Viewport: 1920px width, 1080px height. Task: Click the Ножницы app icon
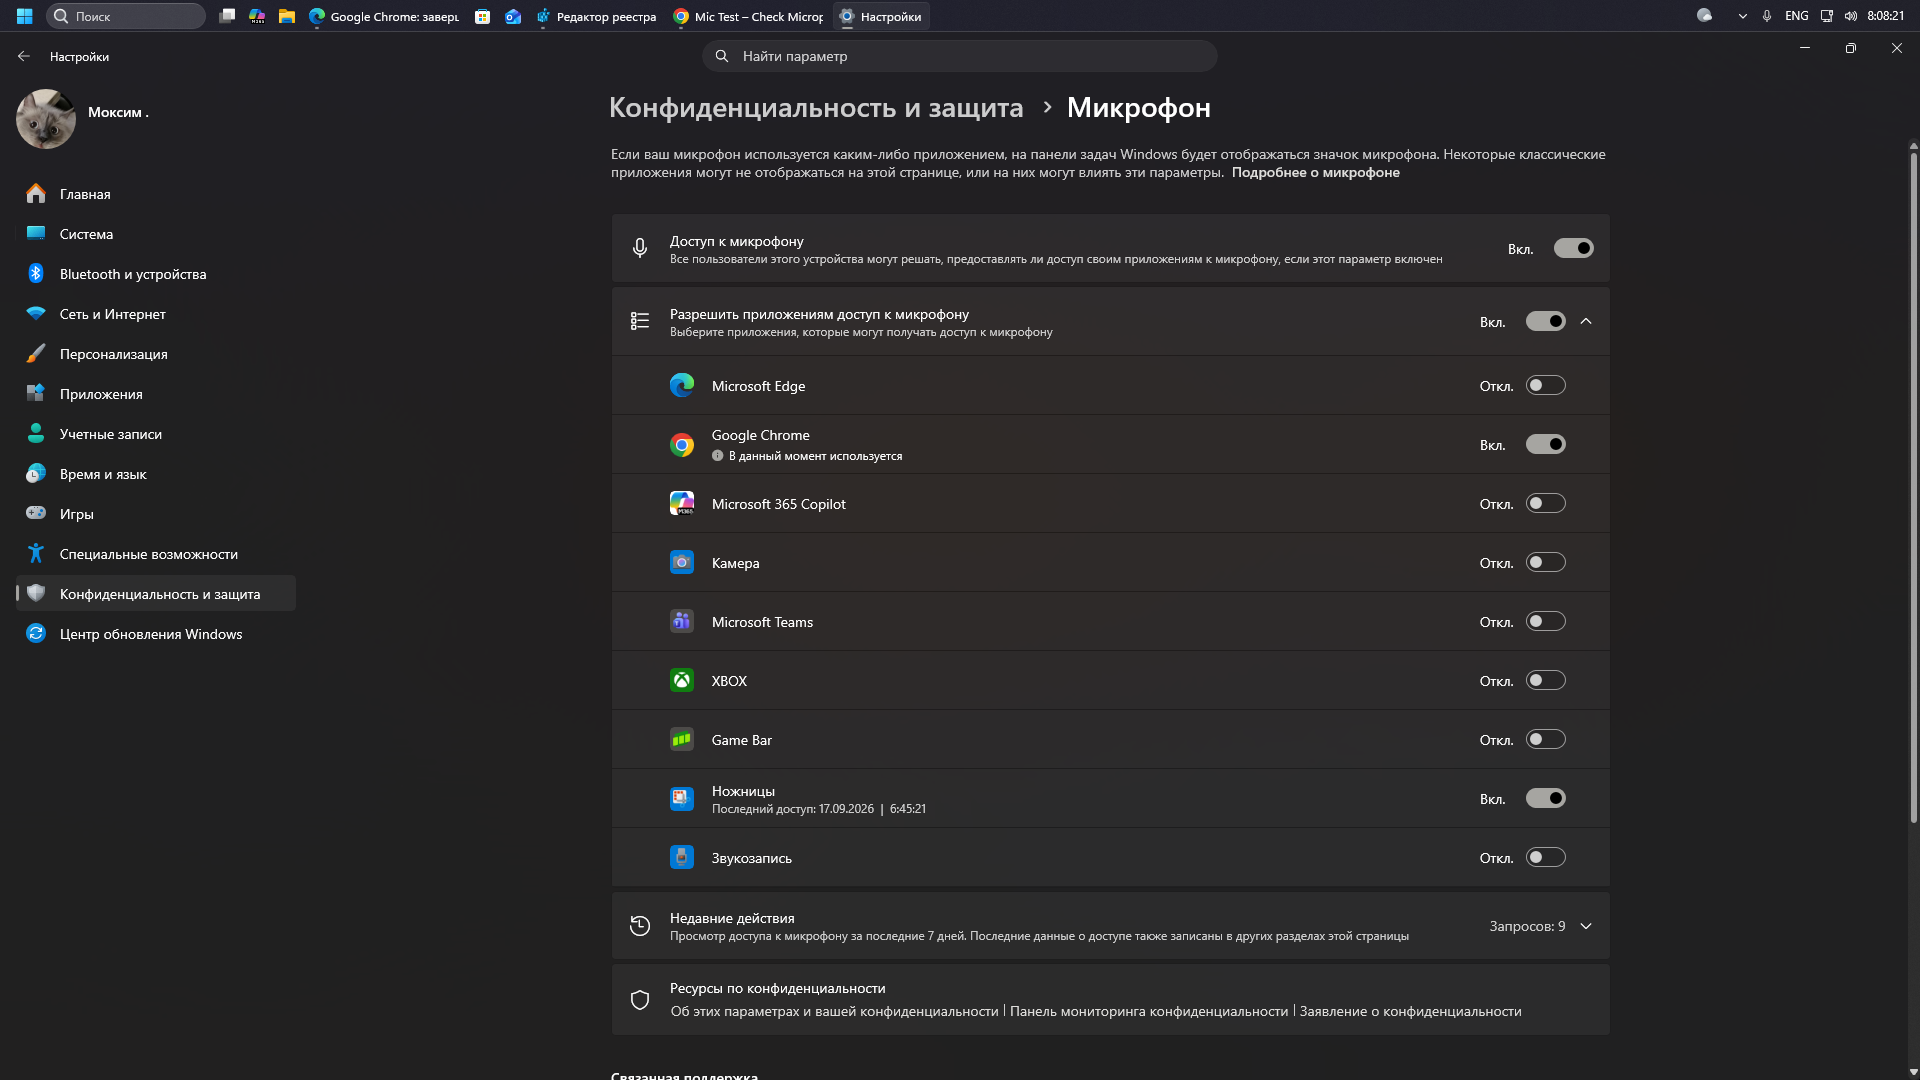[x=682, y=799]
